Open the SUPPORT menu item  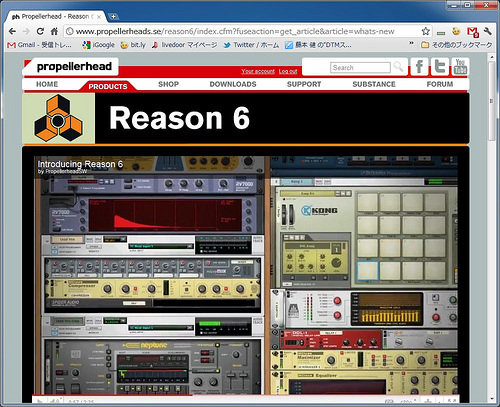coord(304,84)
